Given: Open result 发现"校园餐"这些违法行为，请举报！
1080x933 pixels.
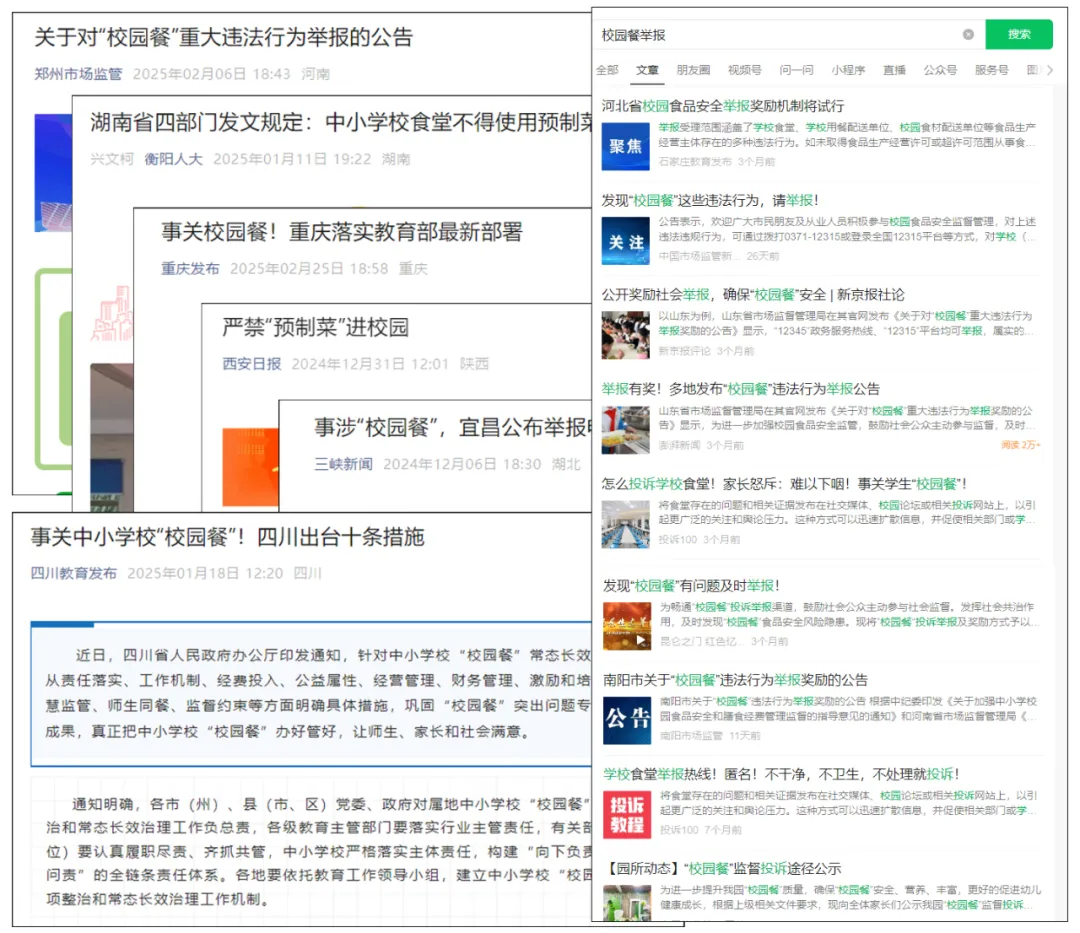Looking at the screenshot, I should pos(709,200).
